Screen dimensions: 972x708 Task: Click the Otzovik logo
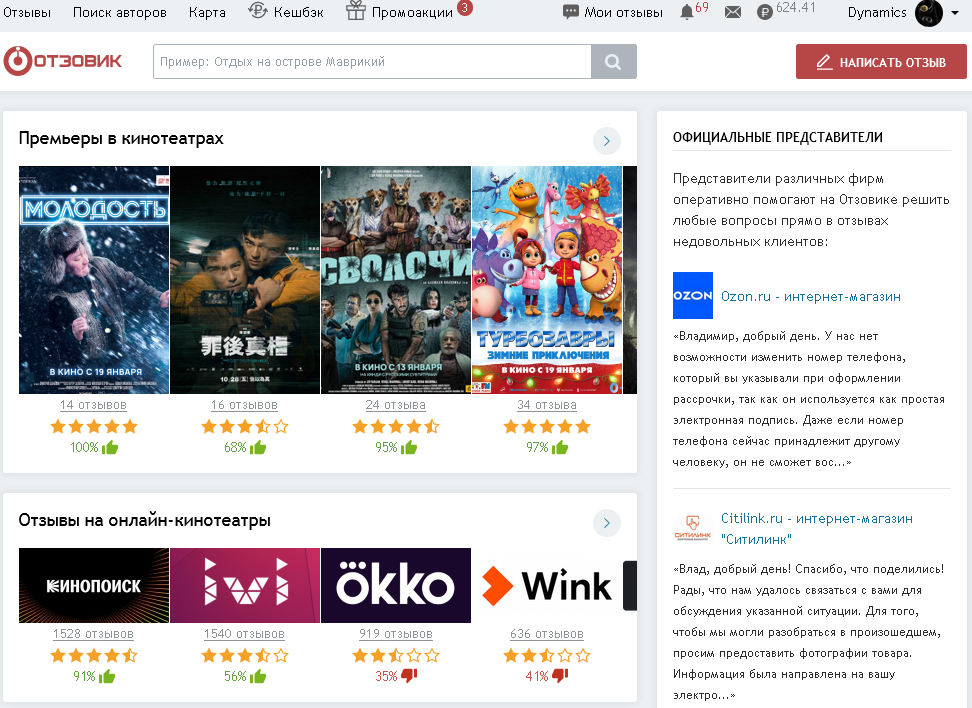pyautogui.click(x=63, y=61)
